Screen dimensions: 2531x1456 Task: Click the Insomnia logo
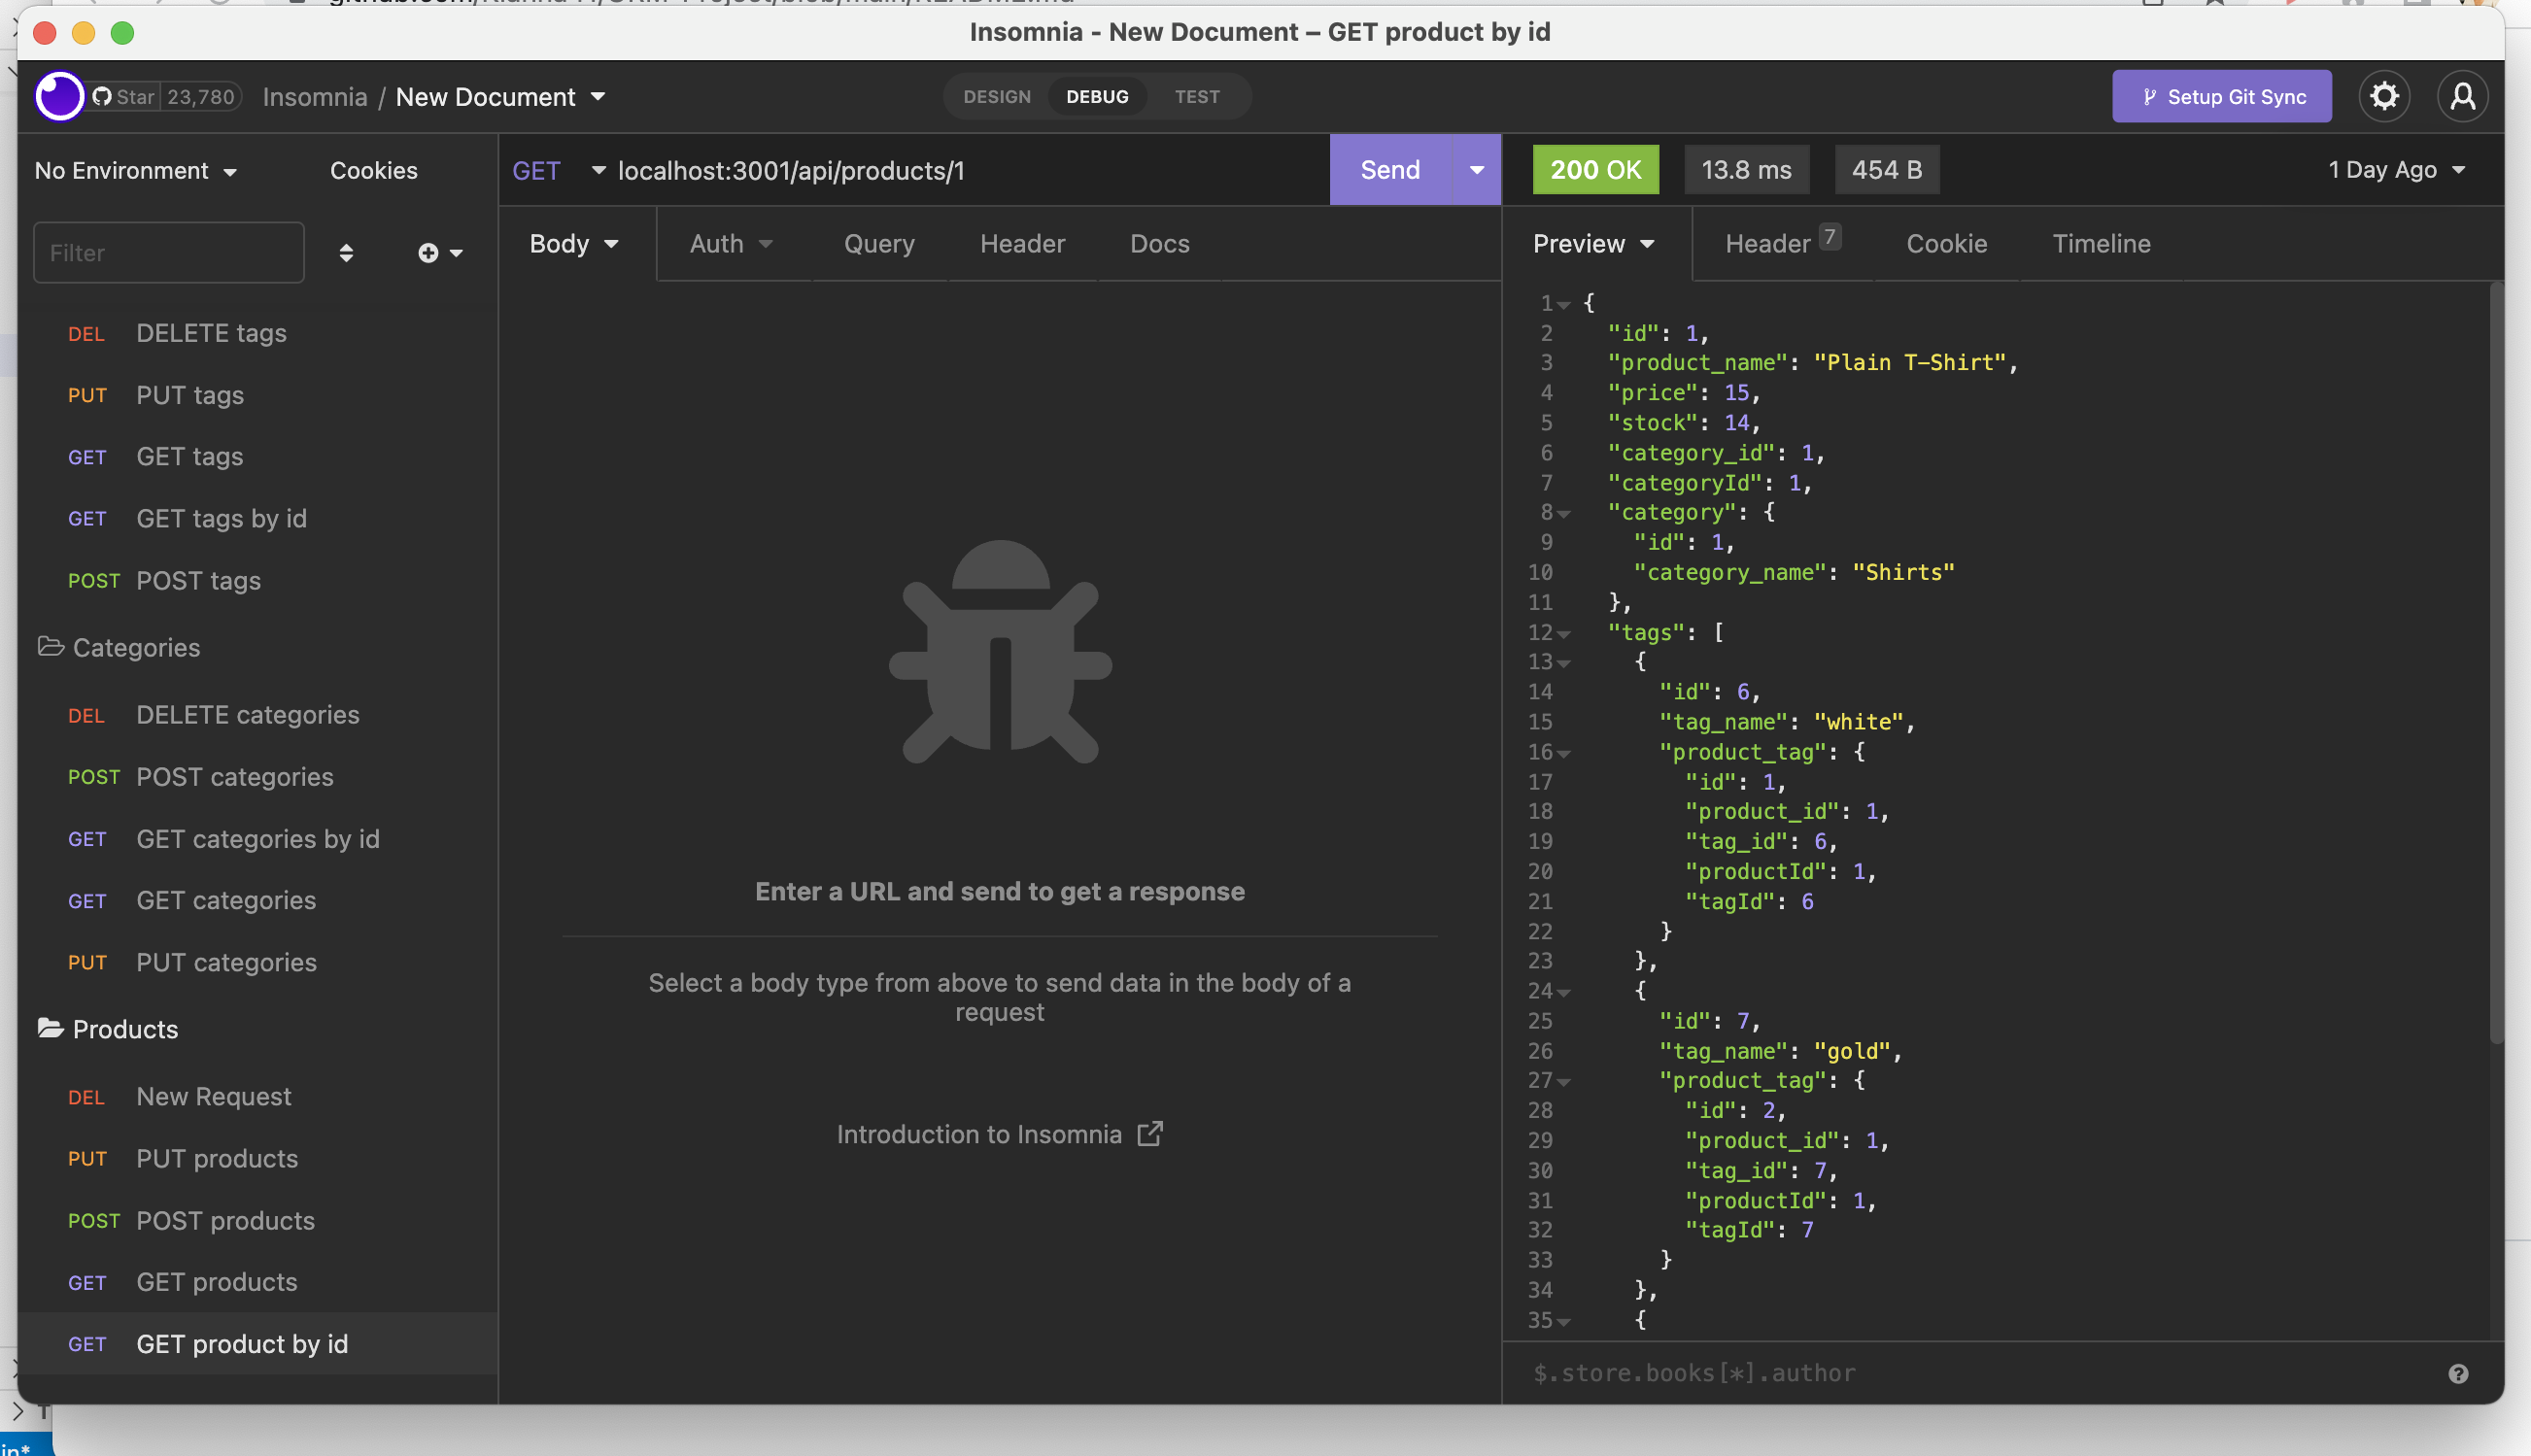[x=59, y=96]
